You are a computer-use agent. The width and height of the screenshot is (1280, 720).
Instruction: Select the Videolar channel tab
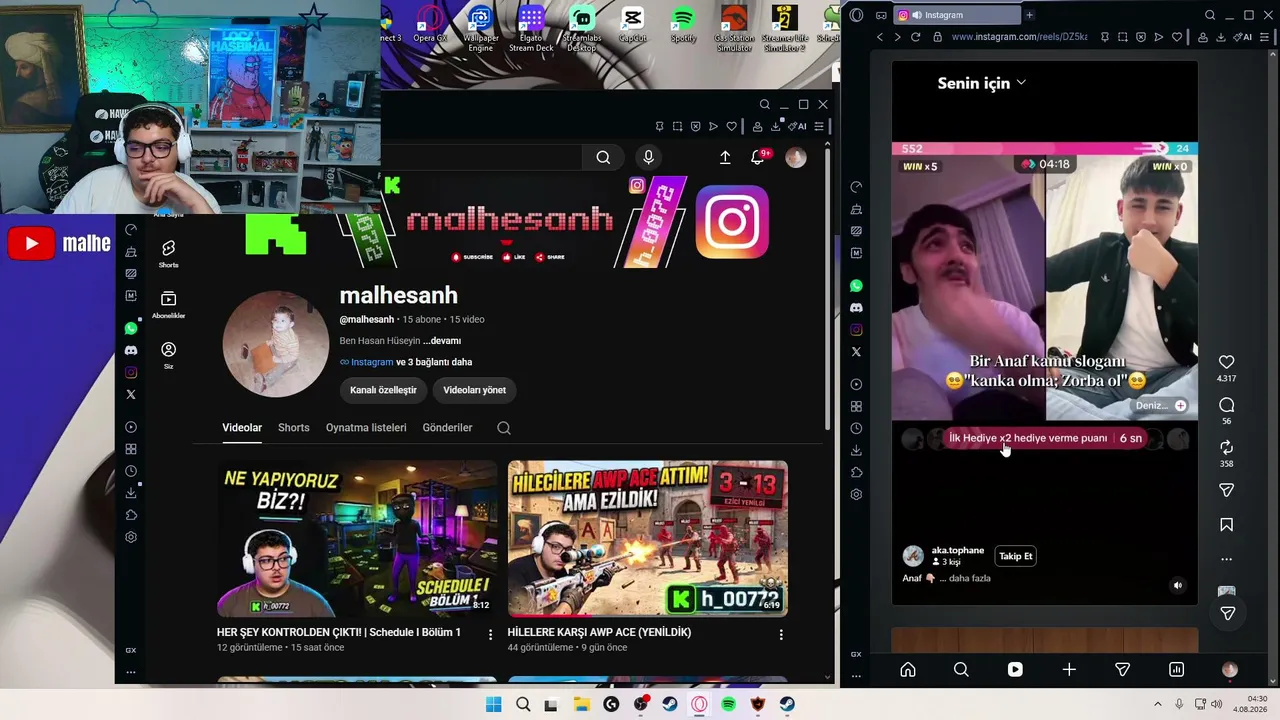[242, 428]
